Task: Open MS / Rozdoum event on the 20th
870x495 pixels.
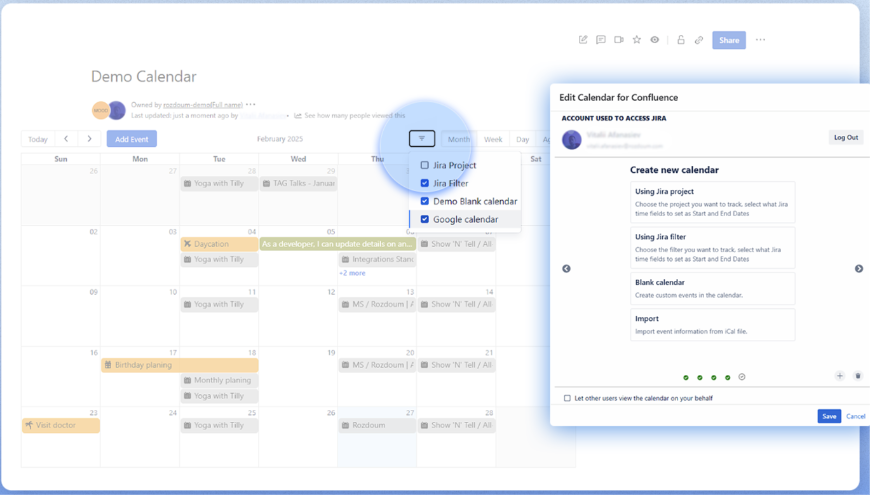Action: [377, 365]
